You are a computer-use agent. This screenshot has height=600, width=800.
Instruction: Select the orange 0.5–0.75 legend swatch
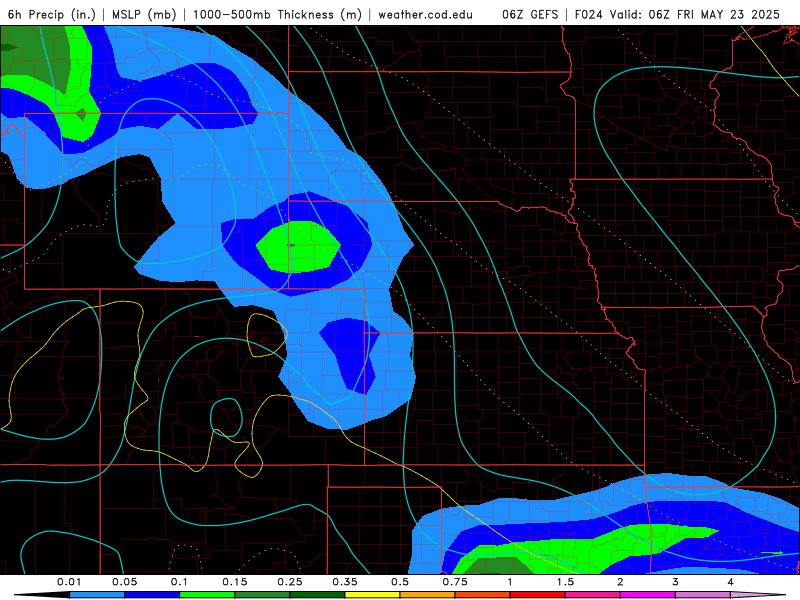click(428, 595)
